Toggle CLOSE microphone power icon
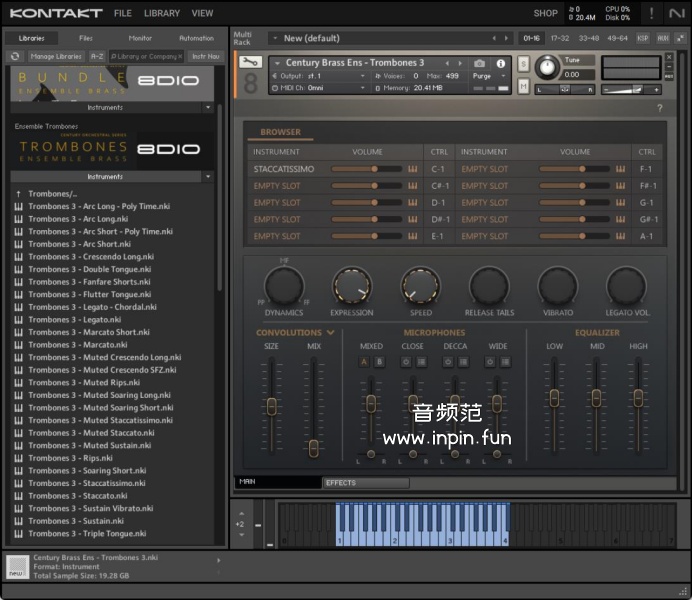 click(406, 362)
